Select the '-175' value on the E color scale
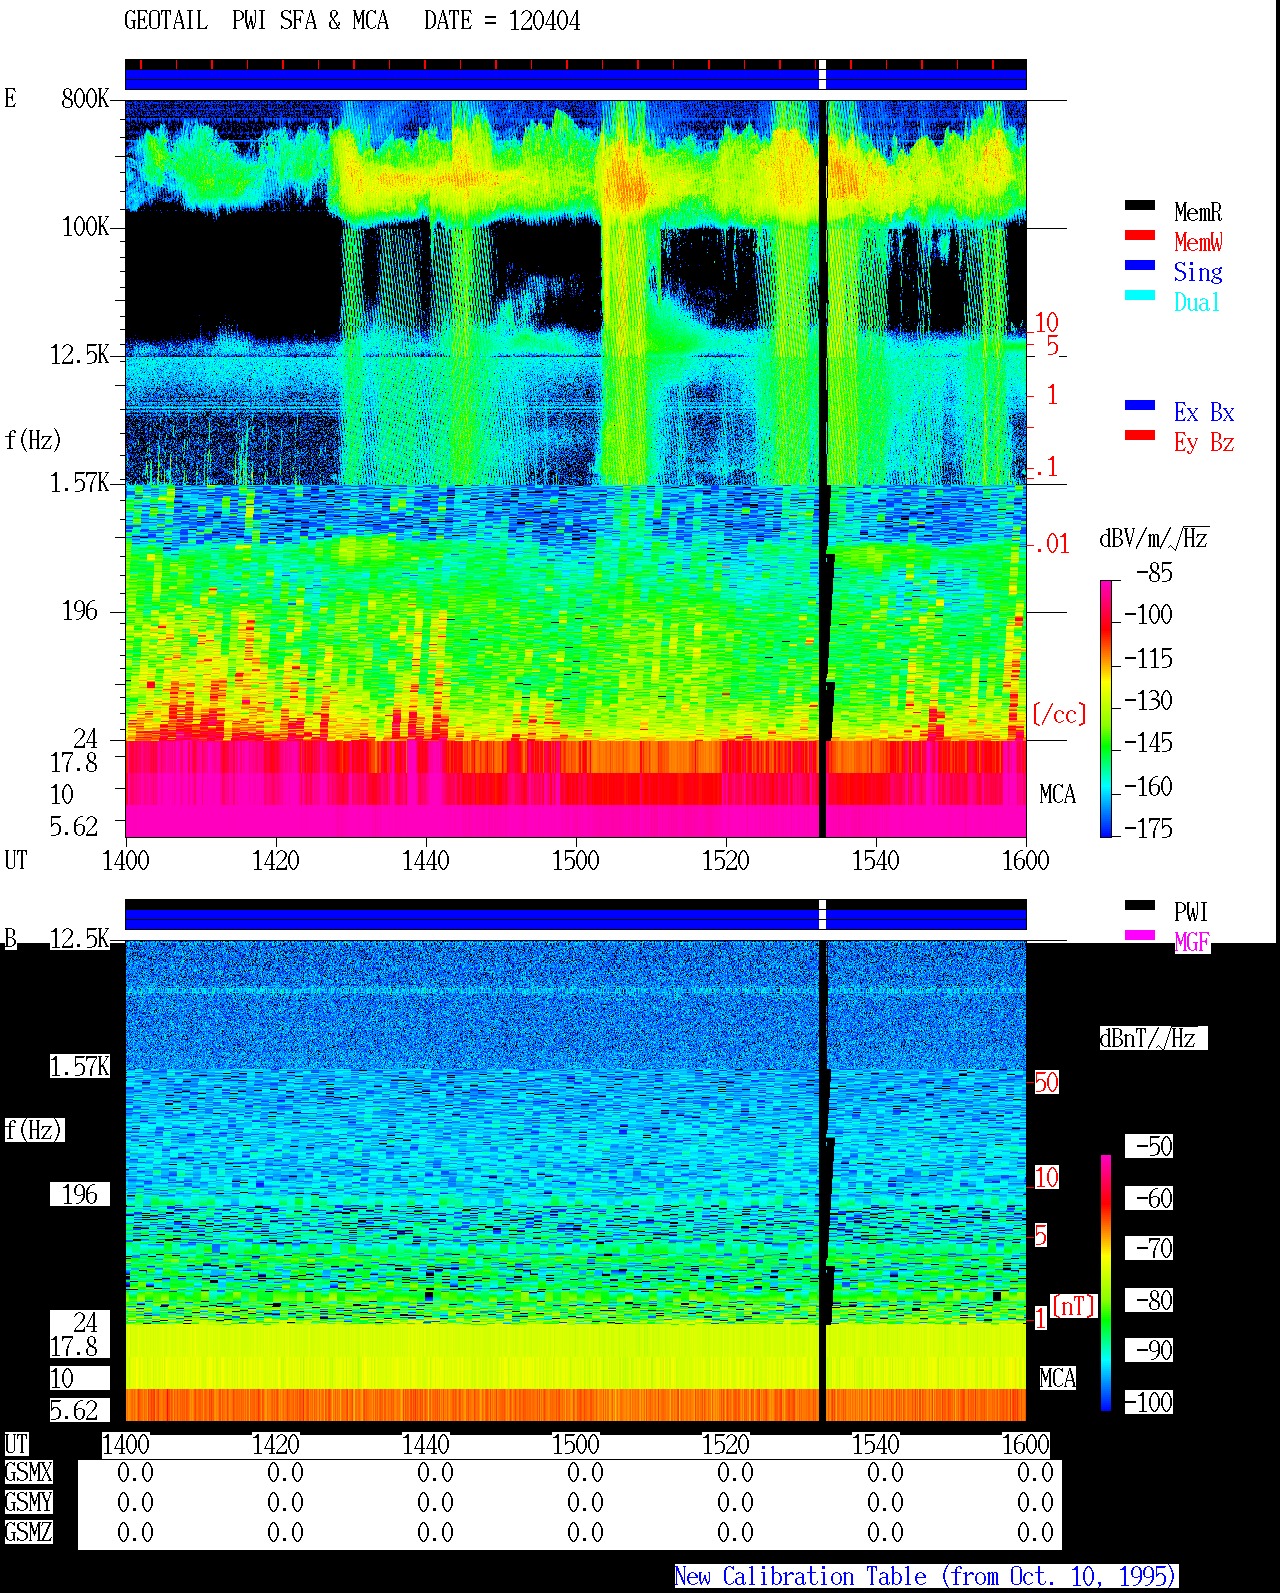 (1148, 828)
